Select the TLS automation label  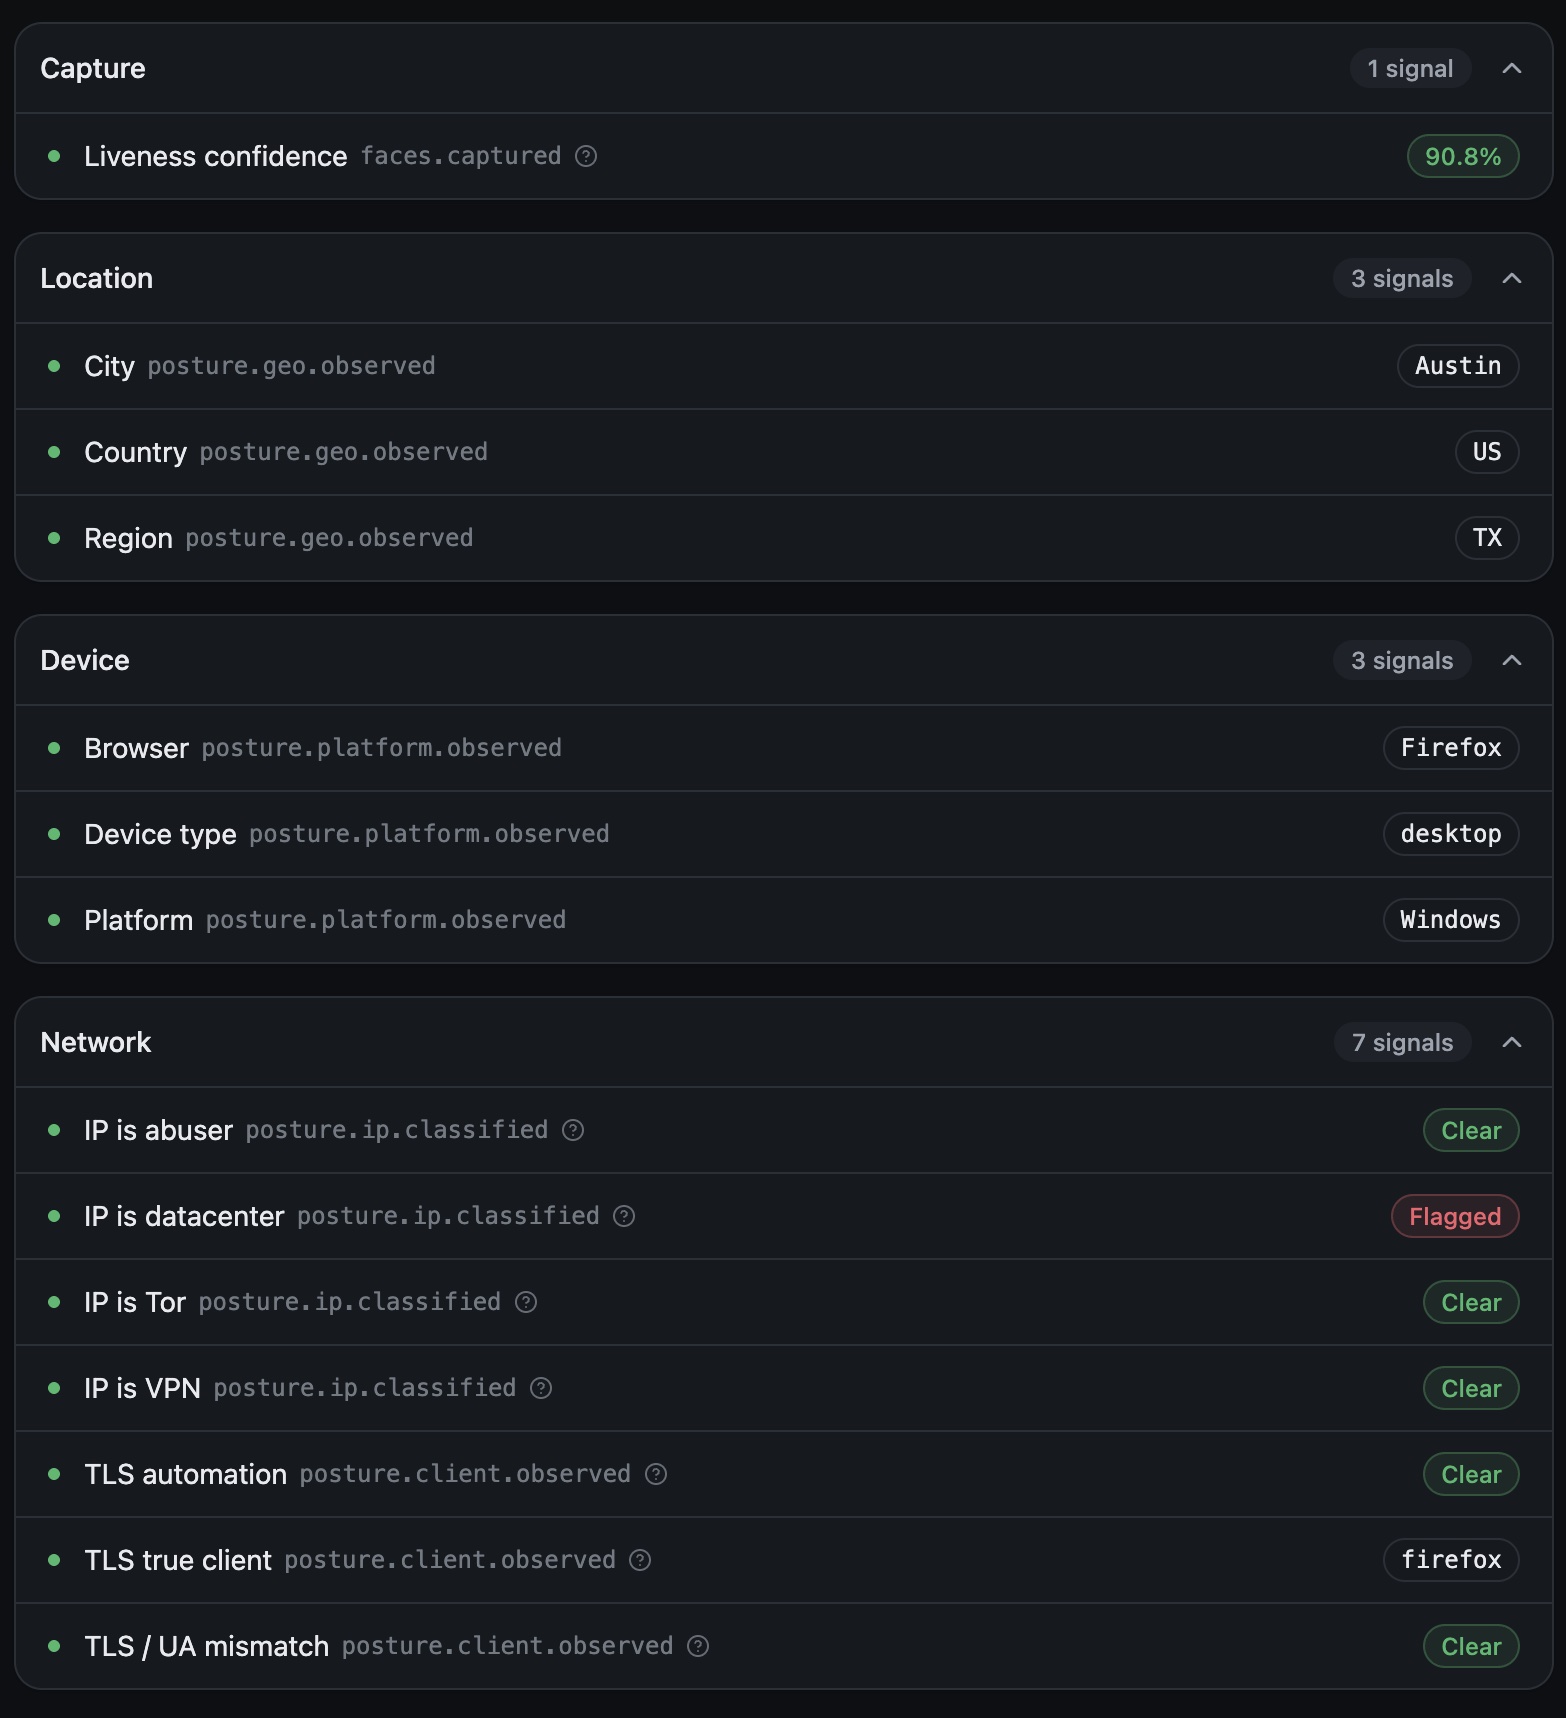click(x=185, y=1474)
